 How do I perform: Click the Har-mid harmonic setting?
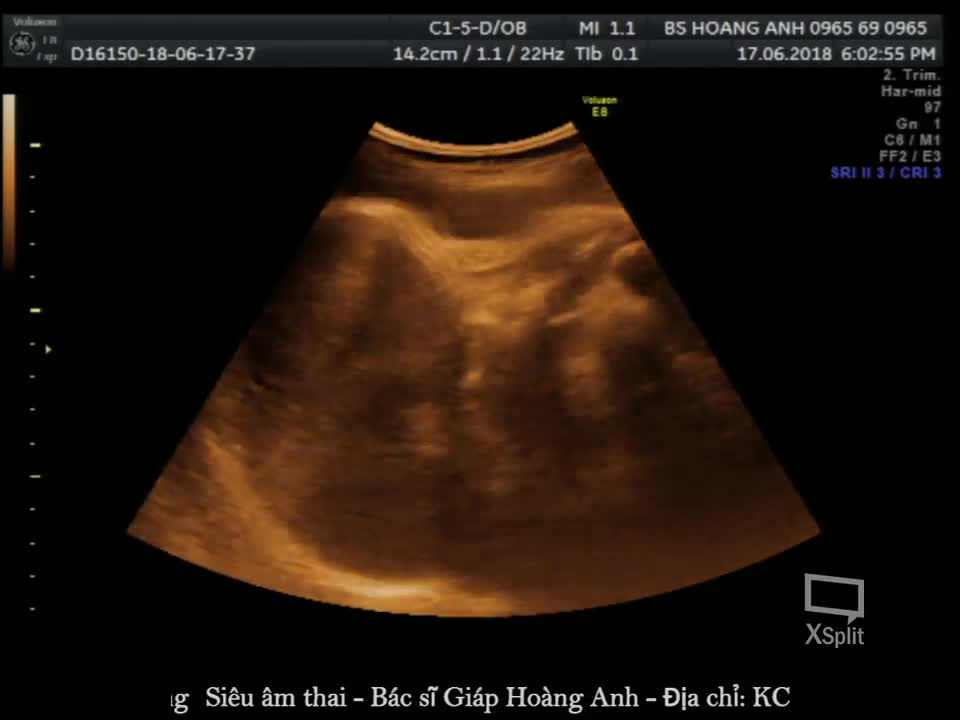[x=910, y=91]
